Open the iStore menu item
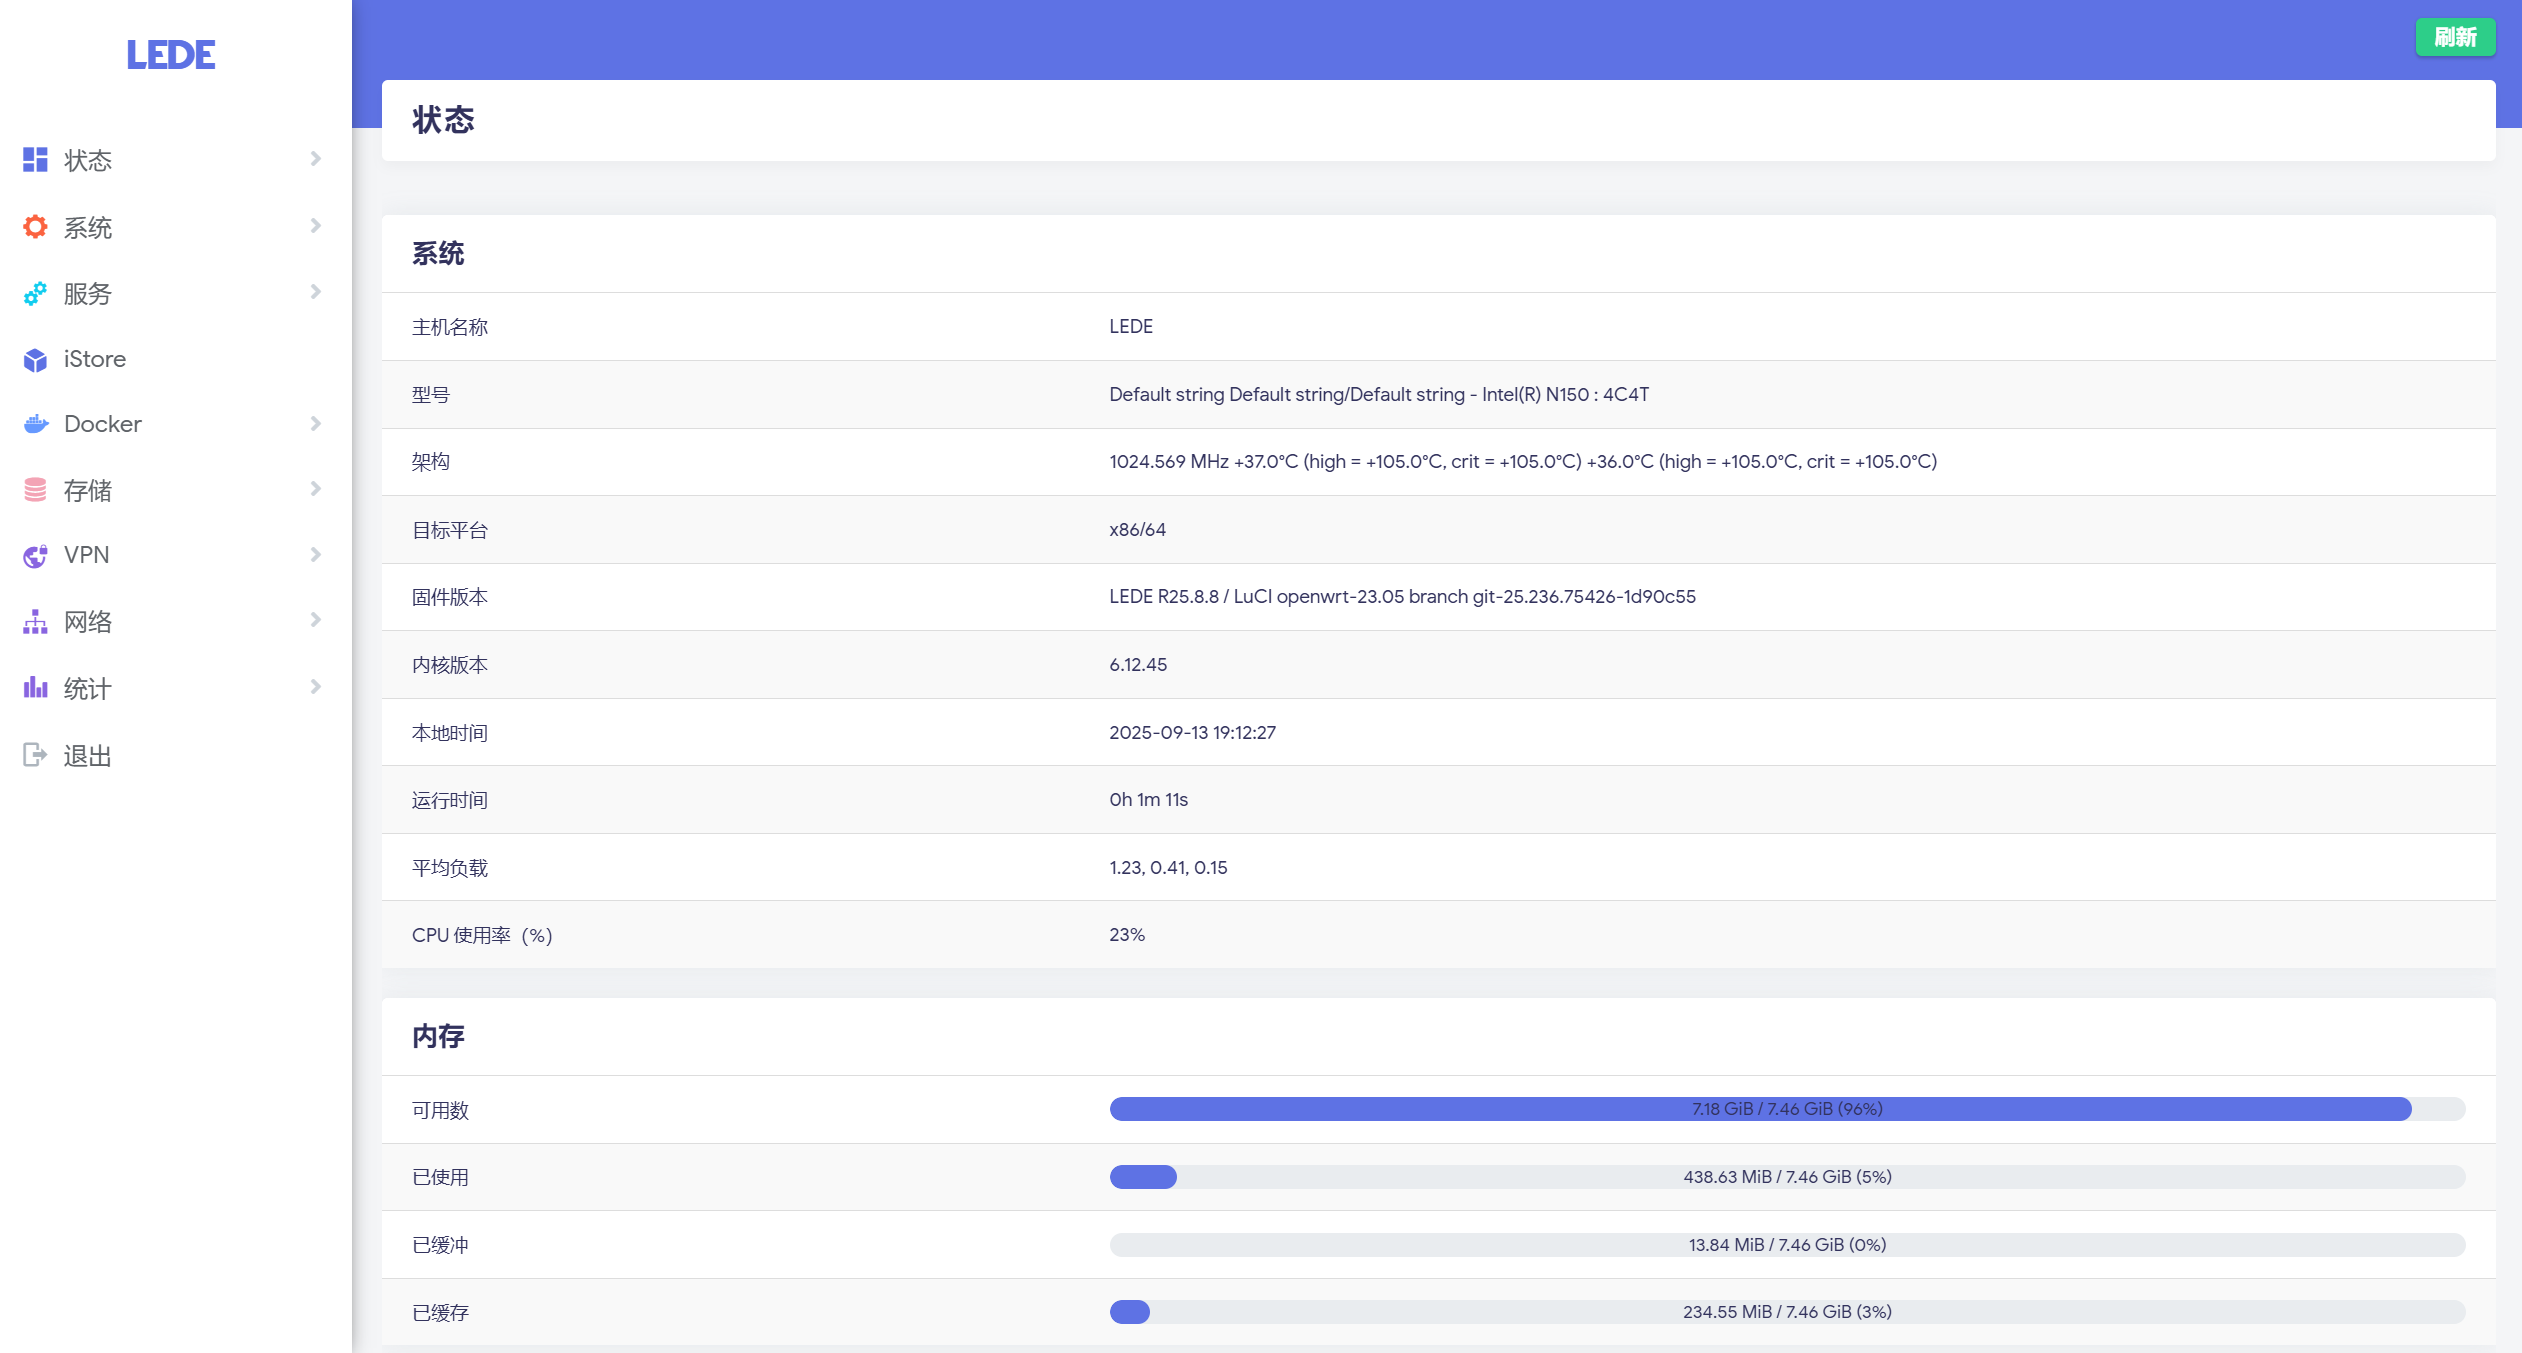 click(x=95, y=359)
